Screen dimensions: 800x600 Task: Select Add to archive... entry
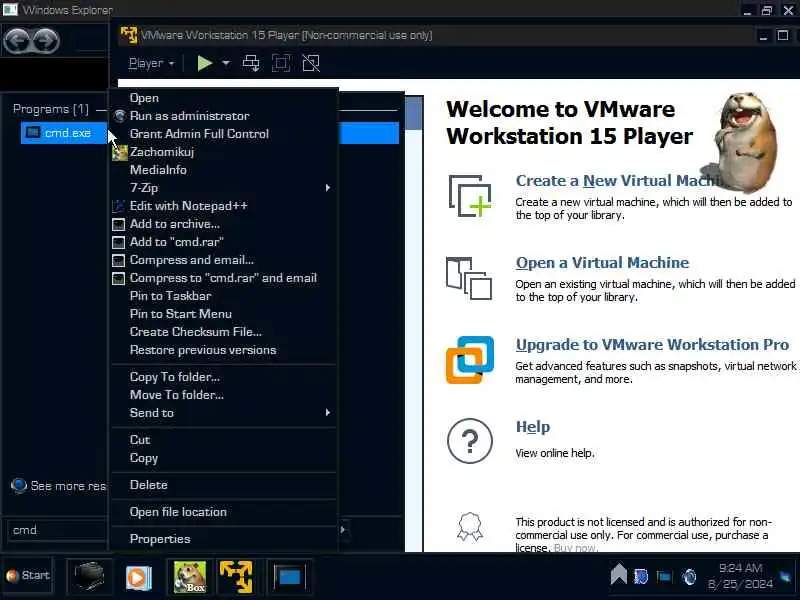224,223
